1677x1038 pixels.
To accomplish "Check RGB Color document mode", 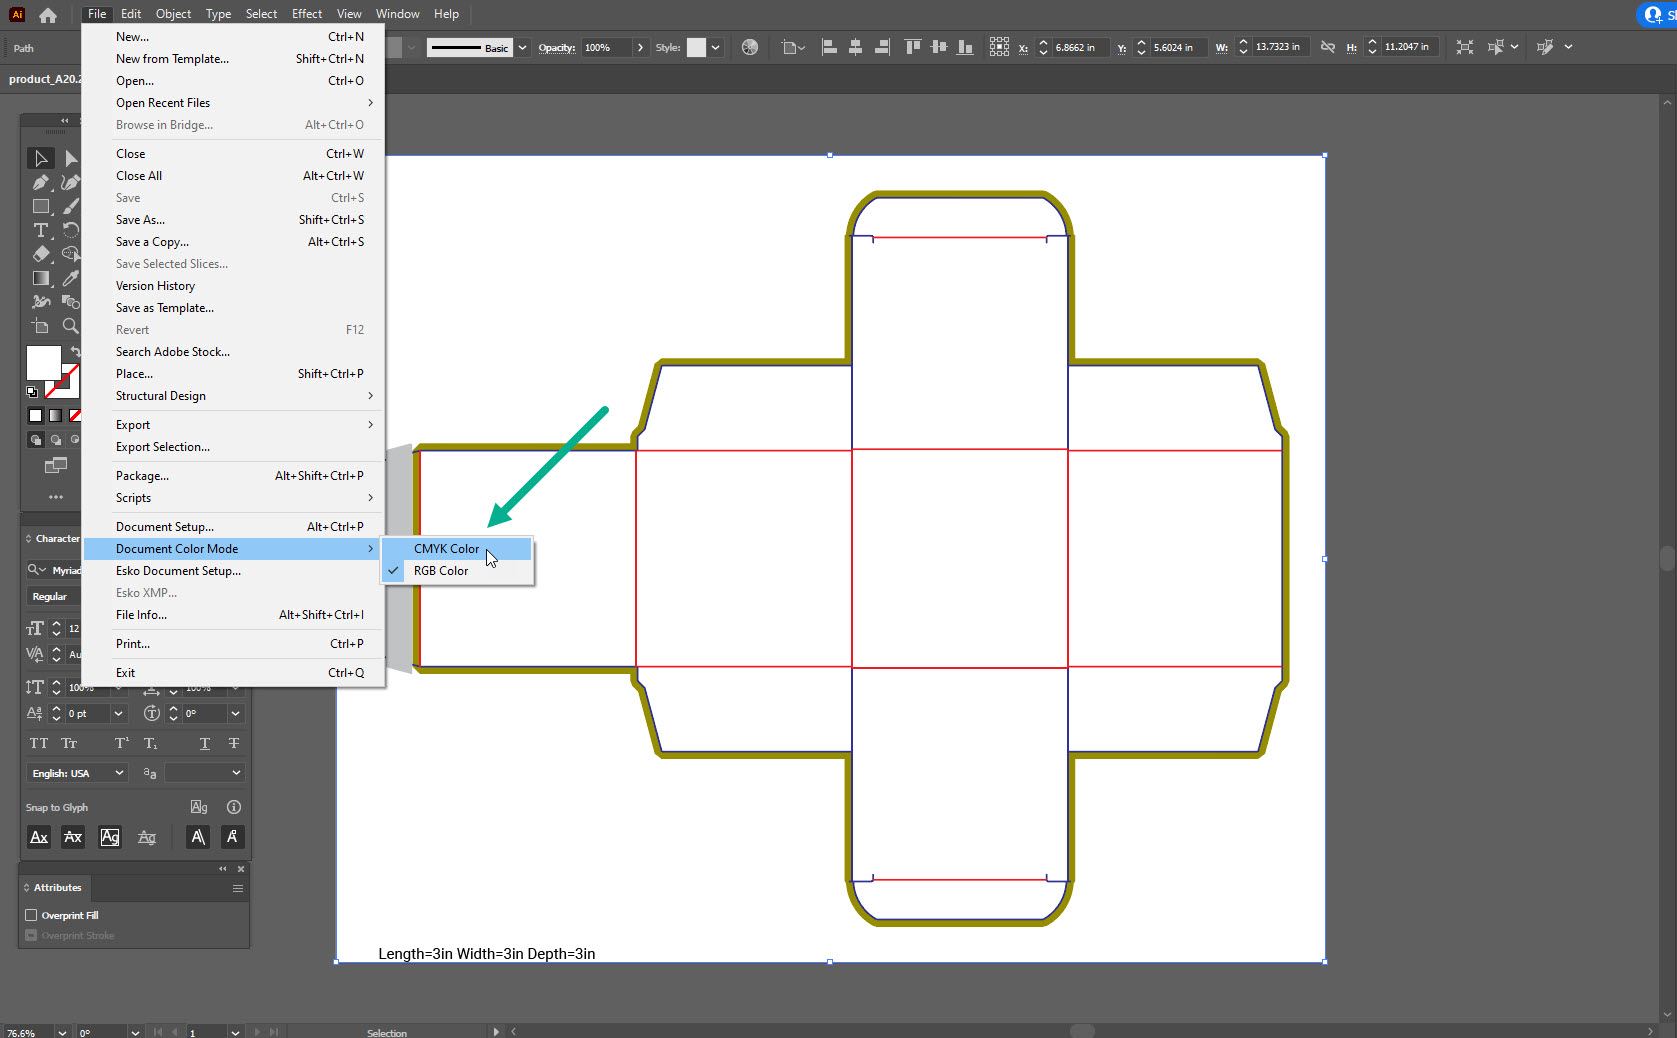I will click(441, 570).
